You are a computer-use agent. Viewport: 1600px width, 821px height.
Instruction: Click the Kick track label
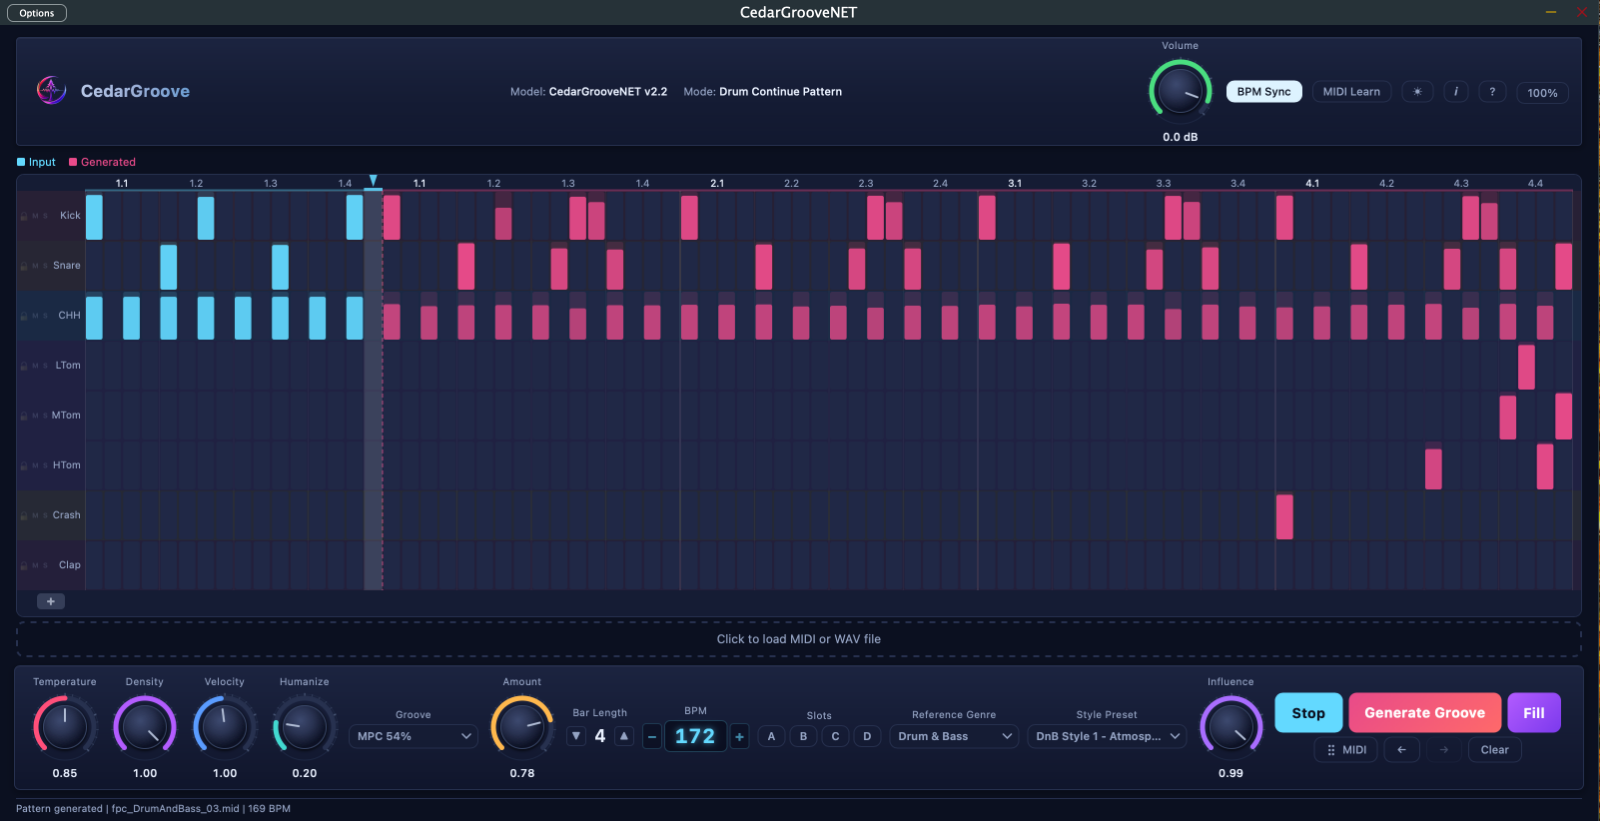pyautogui.click(x=70, y=216)
